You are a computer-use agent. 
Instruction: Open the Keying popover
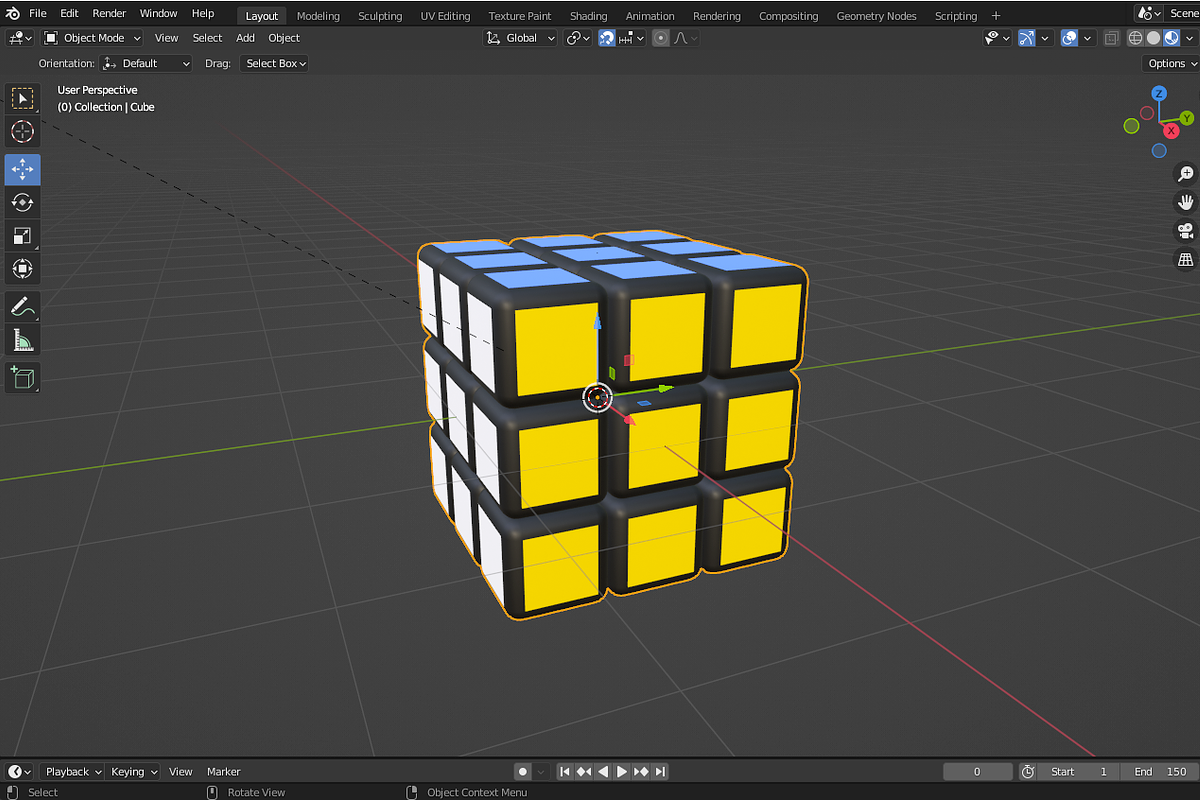(x=134, y=772)
